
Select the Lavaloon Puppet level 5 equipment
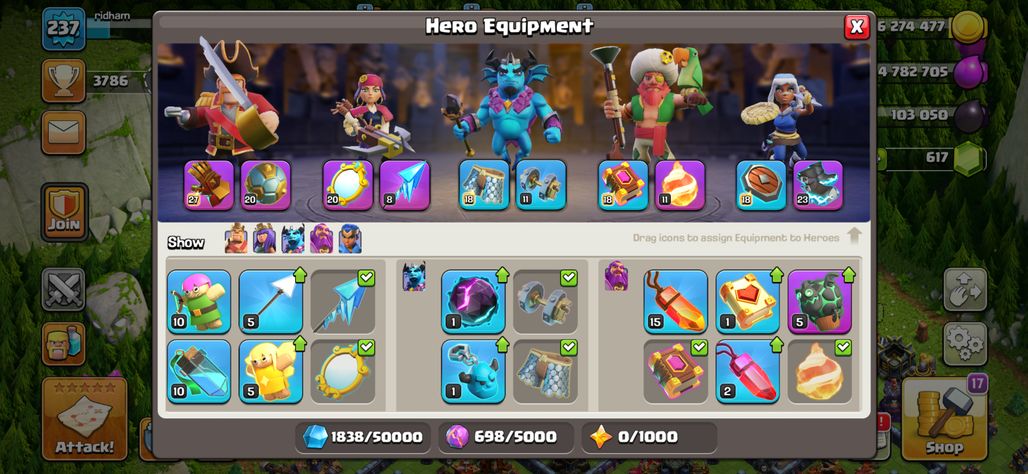(820, 302)
